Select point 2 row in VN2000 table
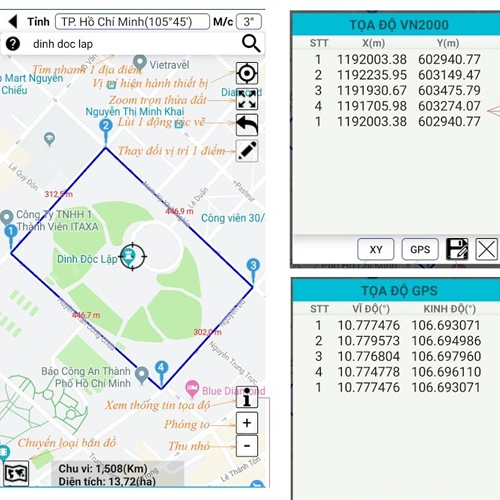The image size is (500, 500). pos(397,75)
